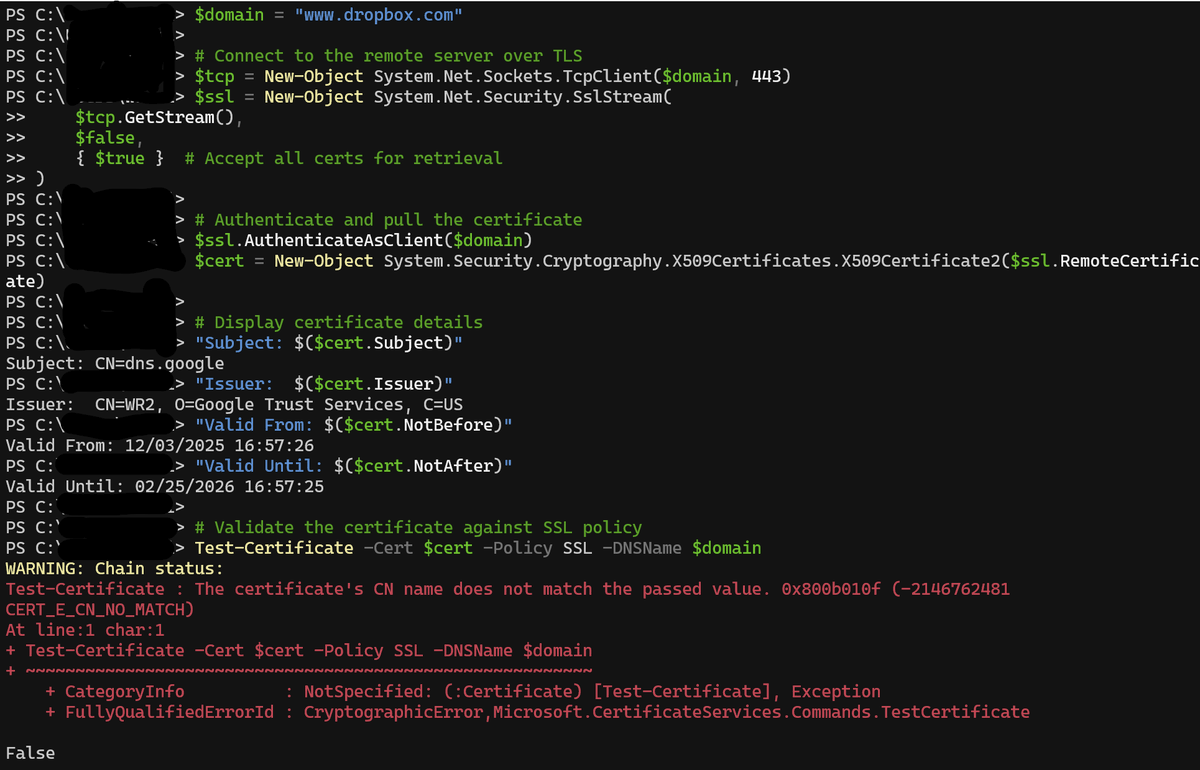Click the FullyQualifiedErrorId error detail line
Viewport: 1200px width, 770px height.
tap(537, 712)
